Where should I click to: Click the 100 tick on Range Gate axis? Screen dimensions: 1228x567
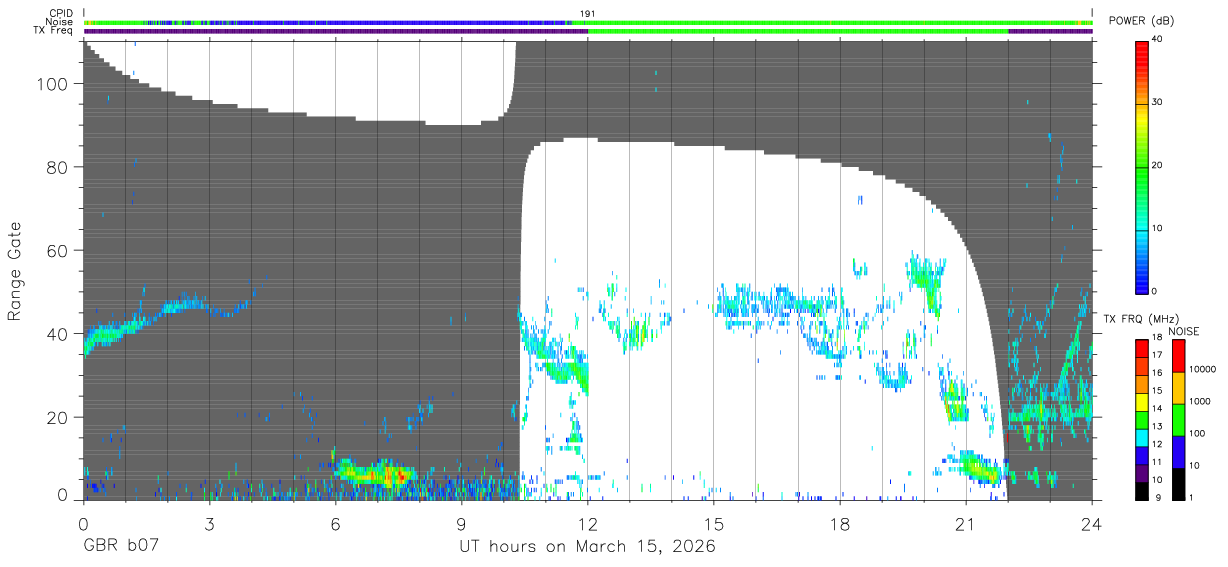pos(52,84)
